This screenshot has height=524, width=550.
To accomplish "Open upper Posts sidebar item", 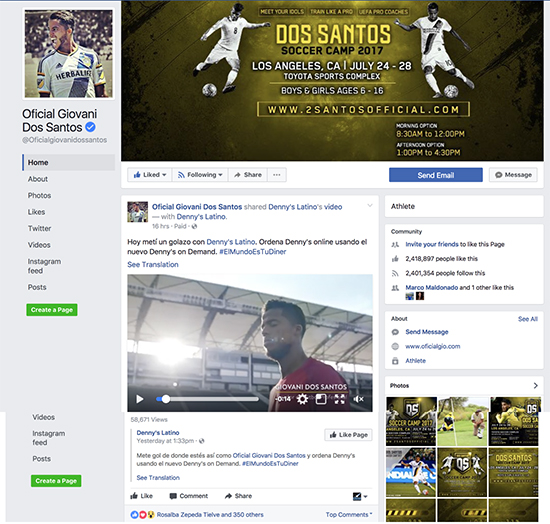I will point(37,287).
